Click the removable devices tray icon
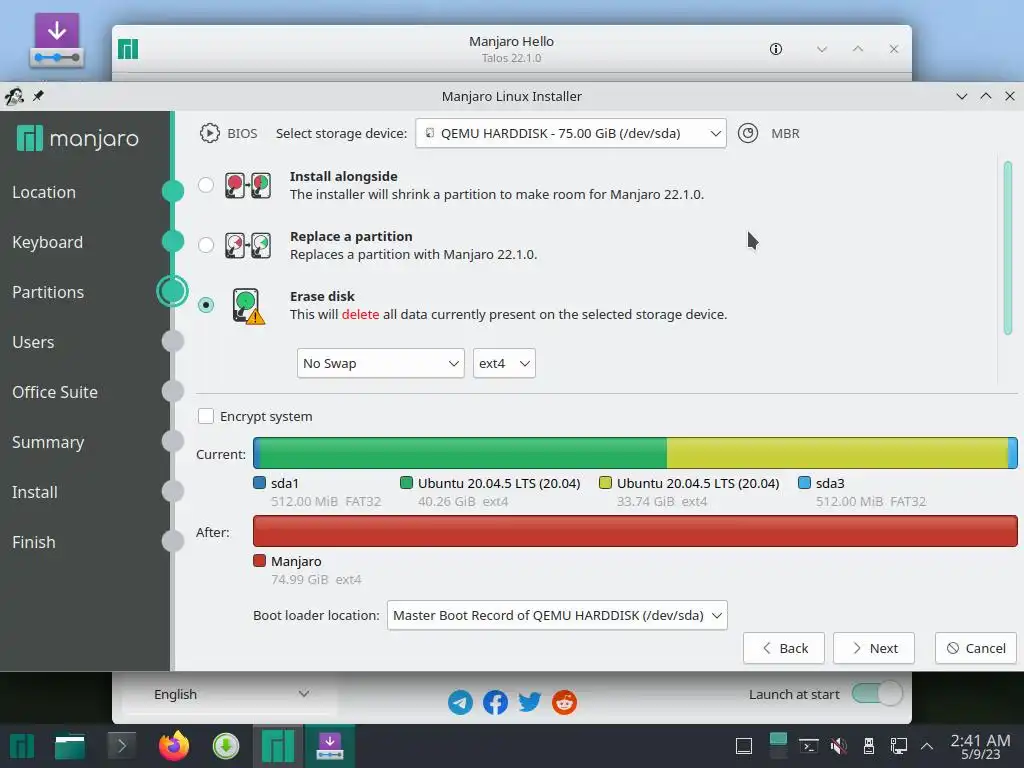Screen dimensions: 1024x768 tap(869, 746)
